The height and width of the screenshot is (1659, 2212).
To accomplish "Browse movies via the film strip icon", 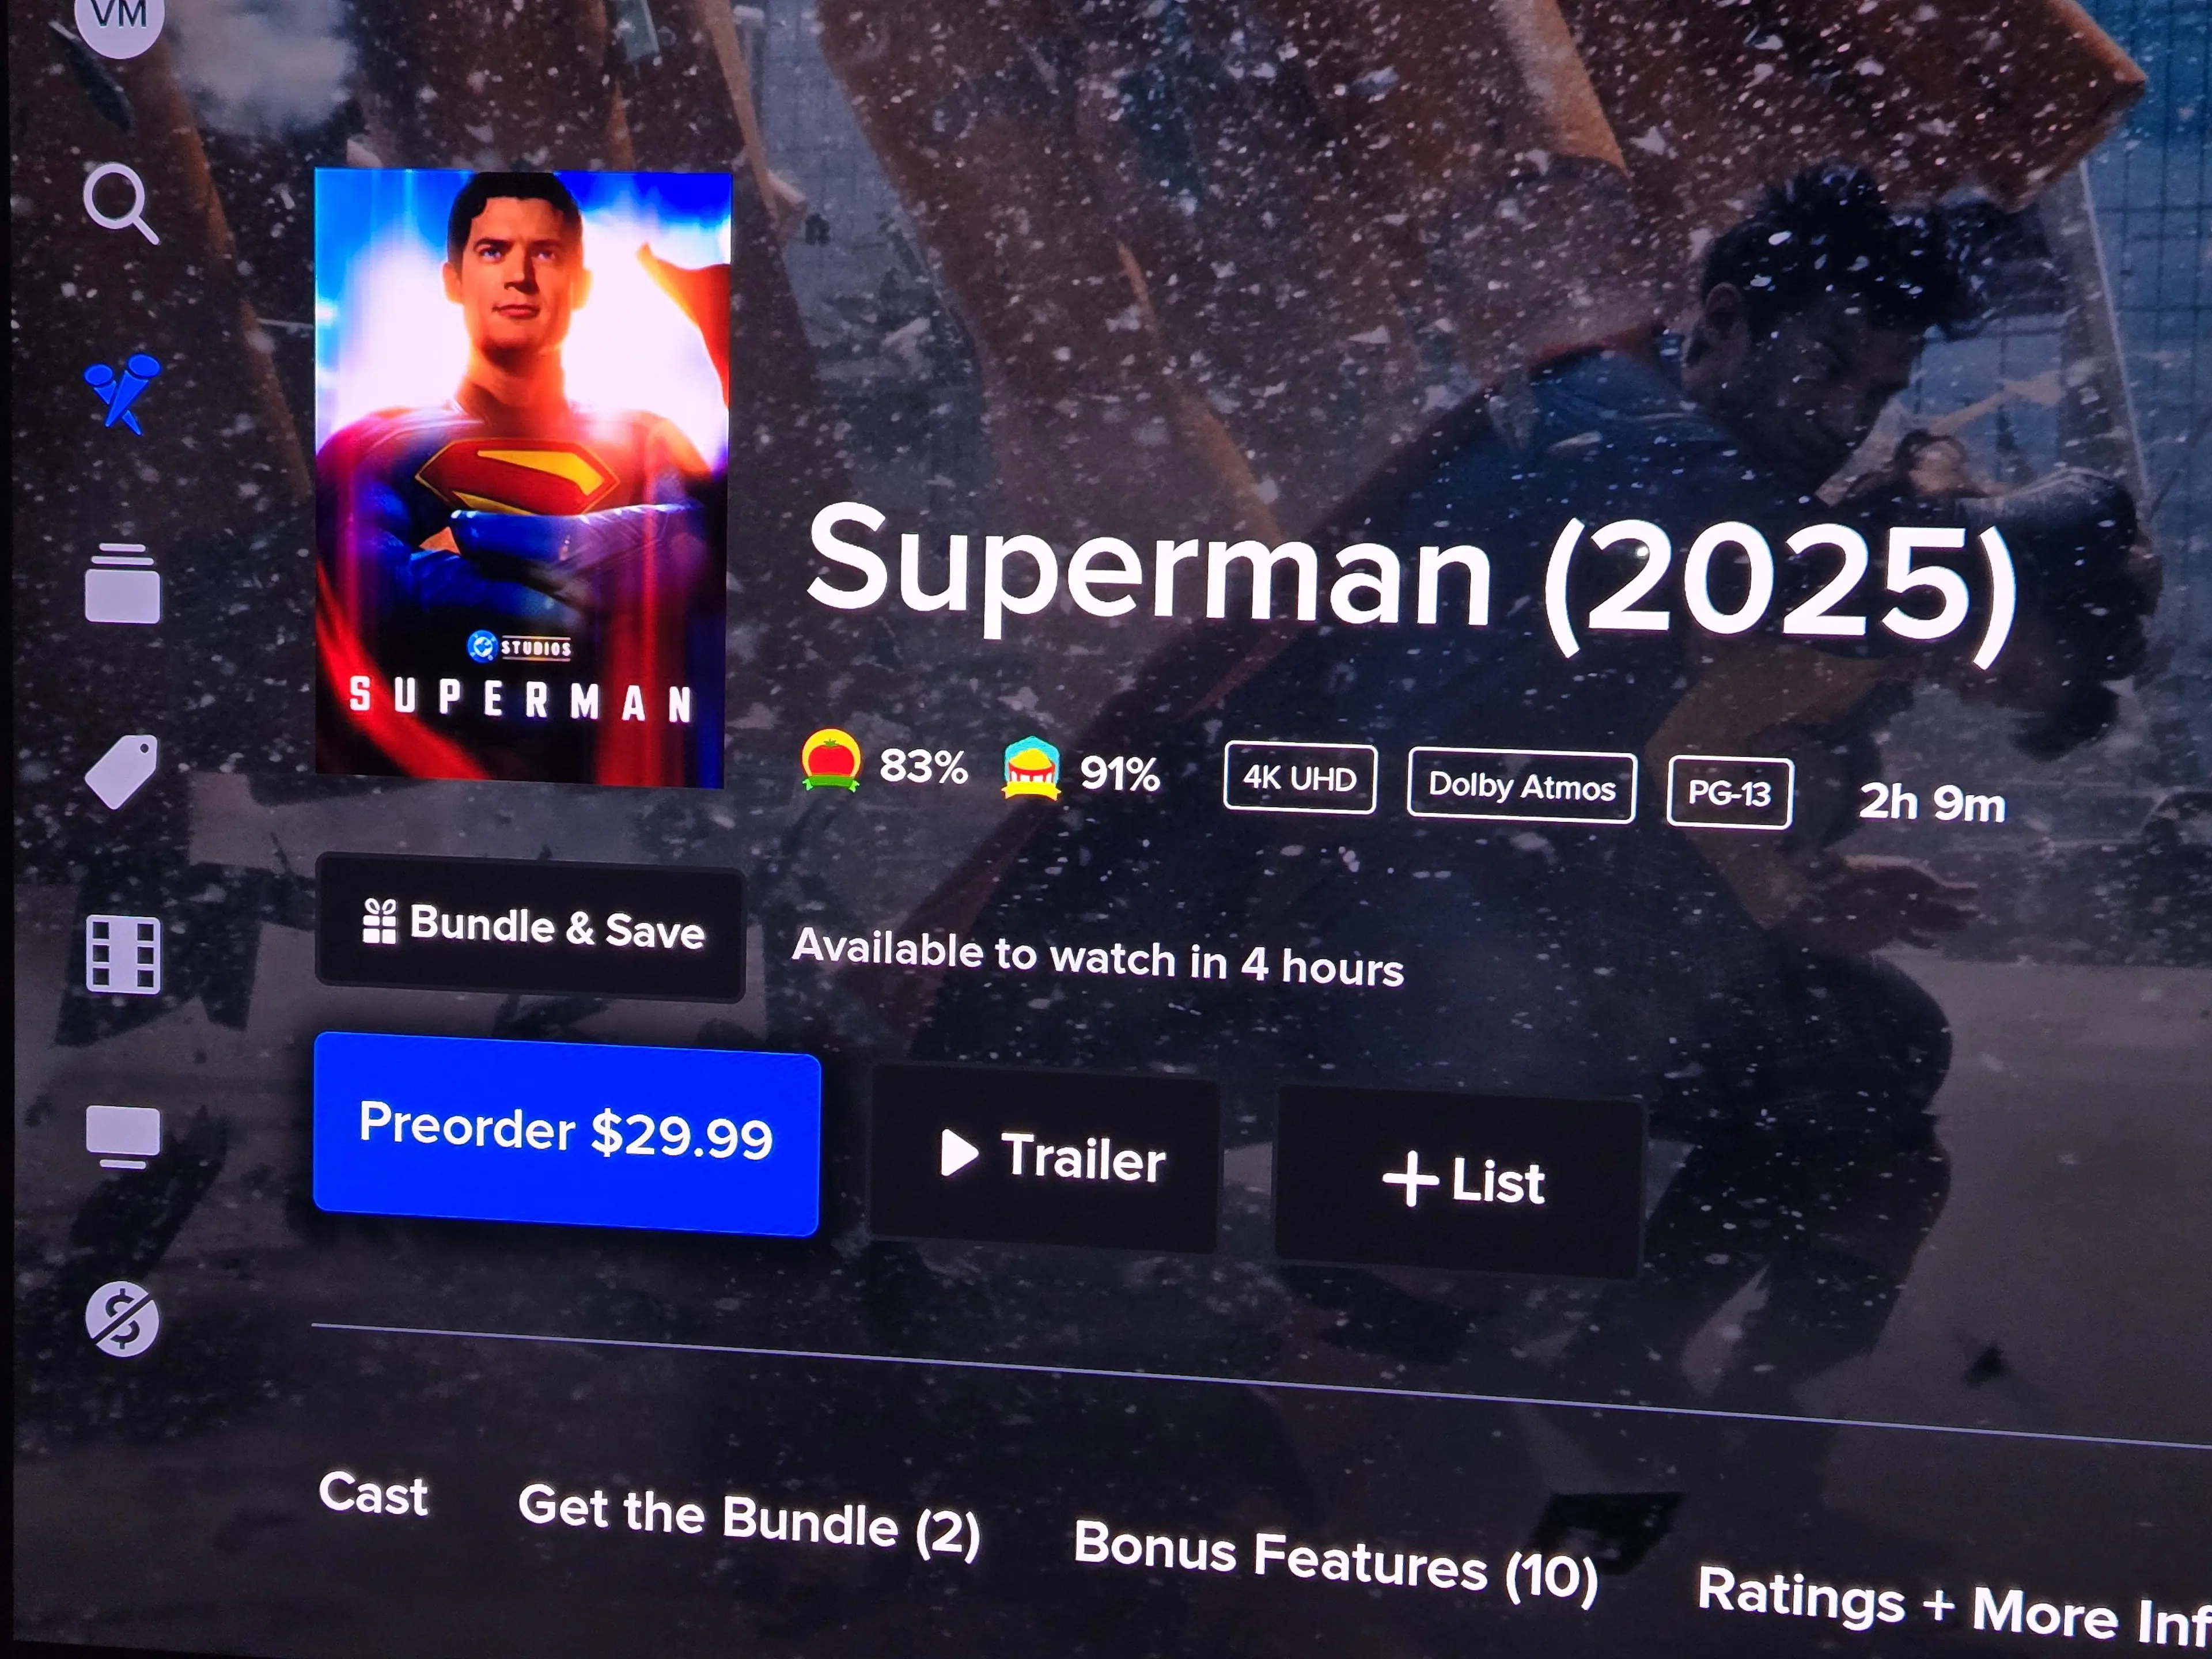I will click(x=123, y=954).
